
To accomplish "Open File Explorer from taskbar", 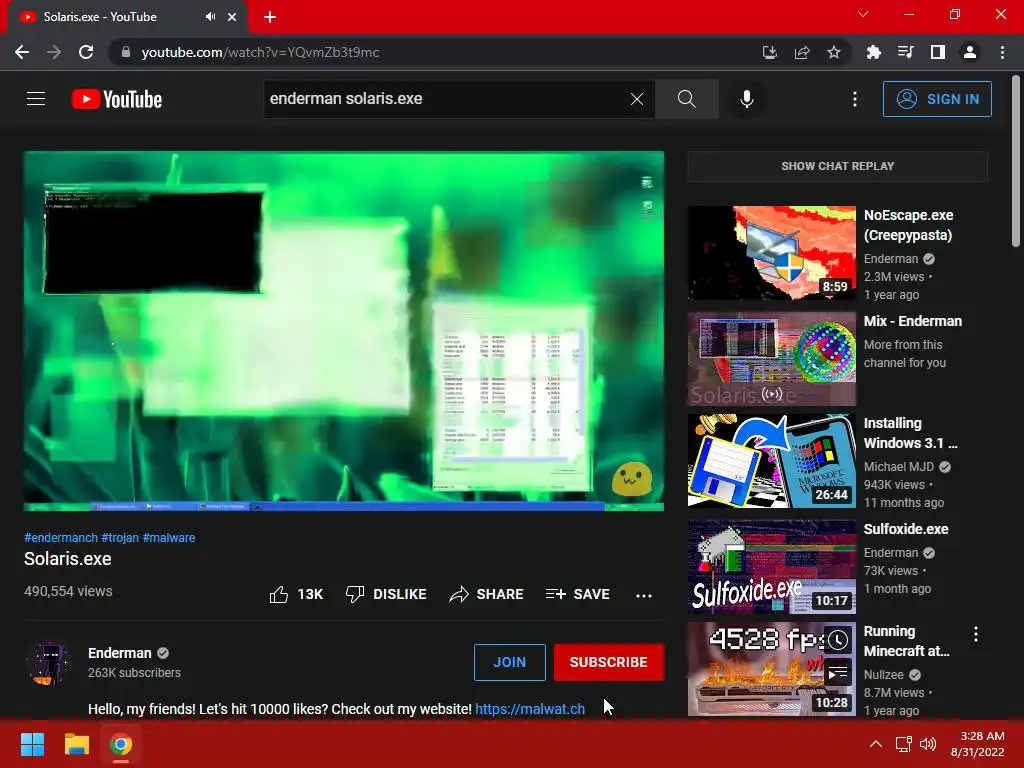I will (x=76, y=744).
